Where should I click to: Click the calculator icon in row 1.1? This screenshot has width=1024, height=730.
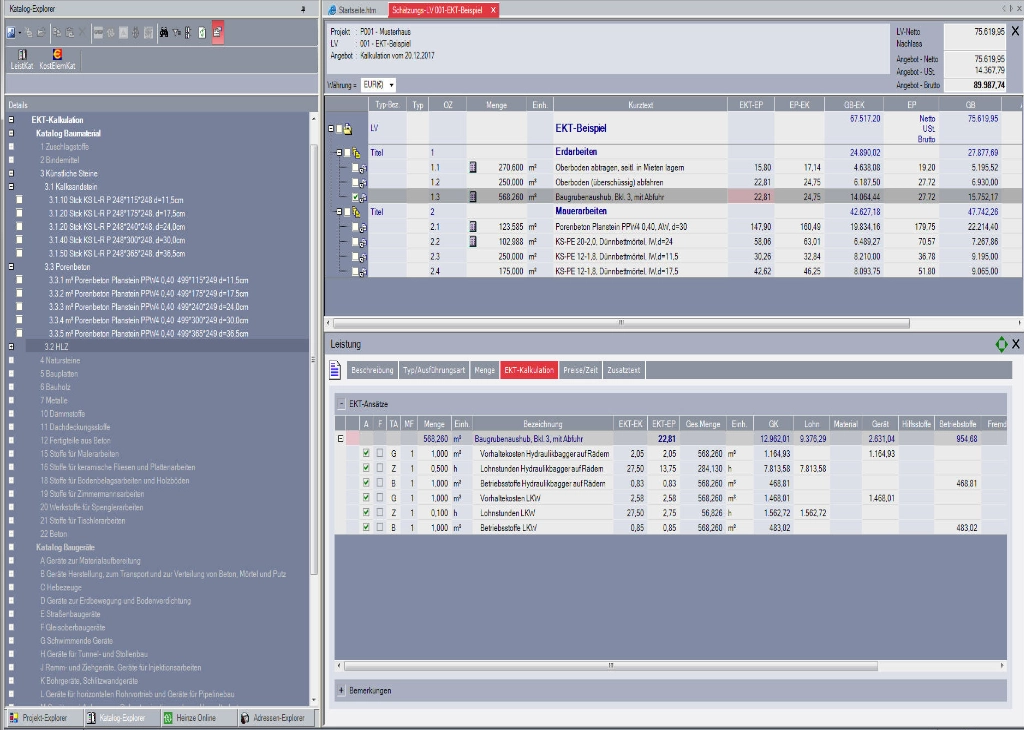474,167
